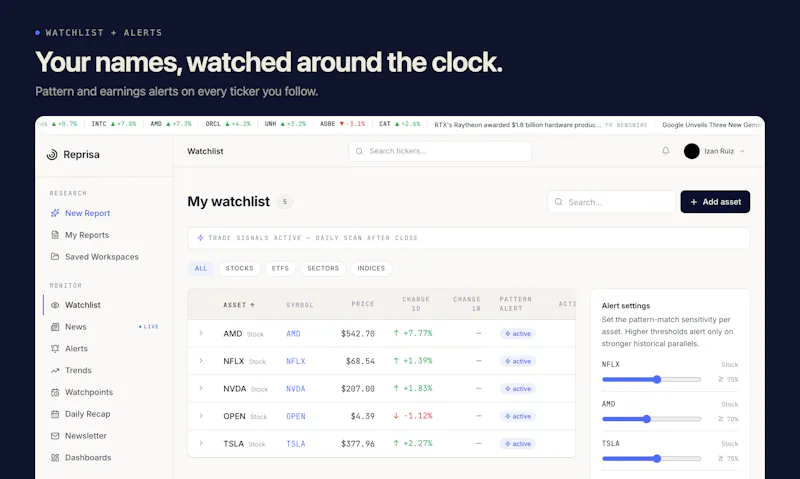Focus the Search tickers field
Screen dimensions: 800x479
tap(440, 152)
